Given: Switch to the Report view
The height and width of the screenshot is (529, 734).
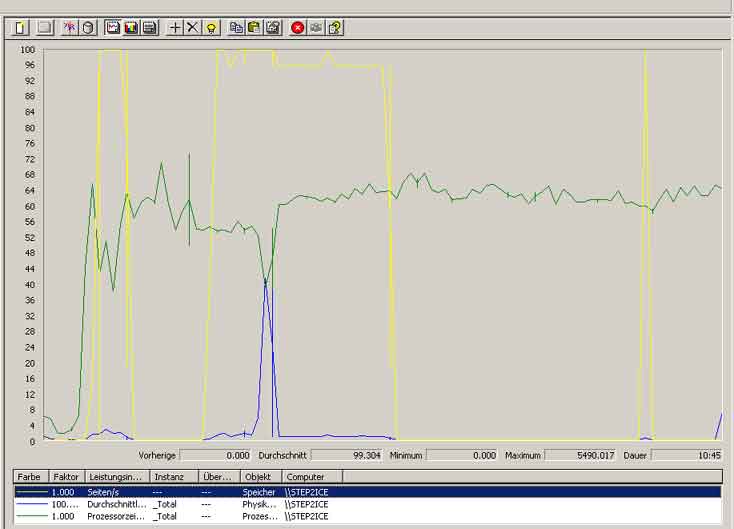Looking at the screenshot, I should pyautogui.click(x=149, y=28).
